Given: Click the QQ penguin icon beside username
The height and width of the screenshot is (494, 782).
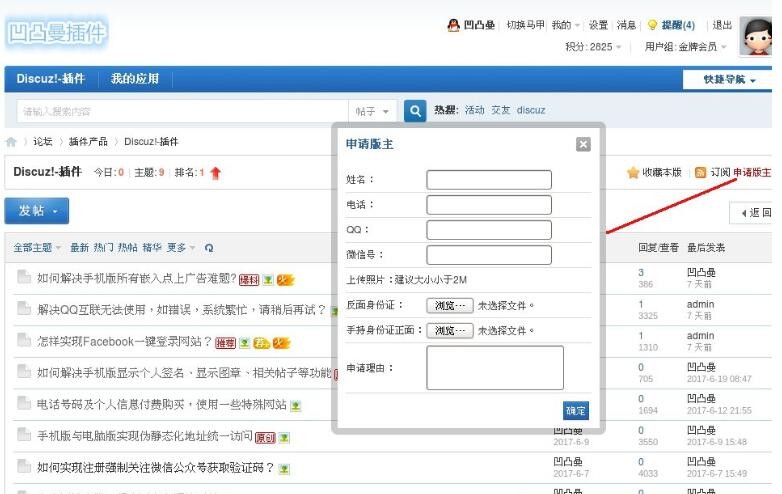Looking at the screenshot, I should (453, 25).
